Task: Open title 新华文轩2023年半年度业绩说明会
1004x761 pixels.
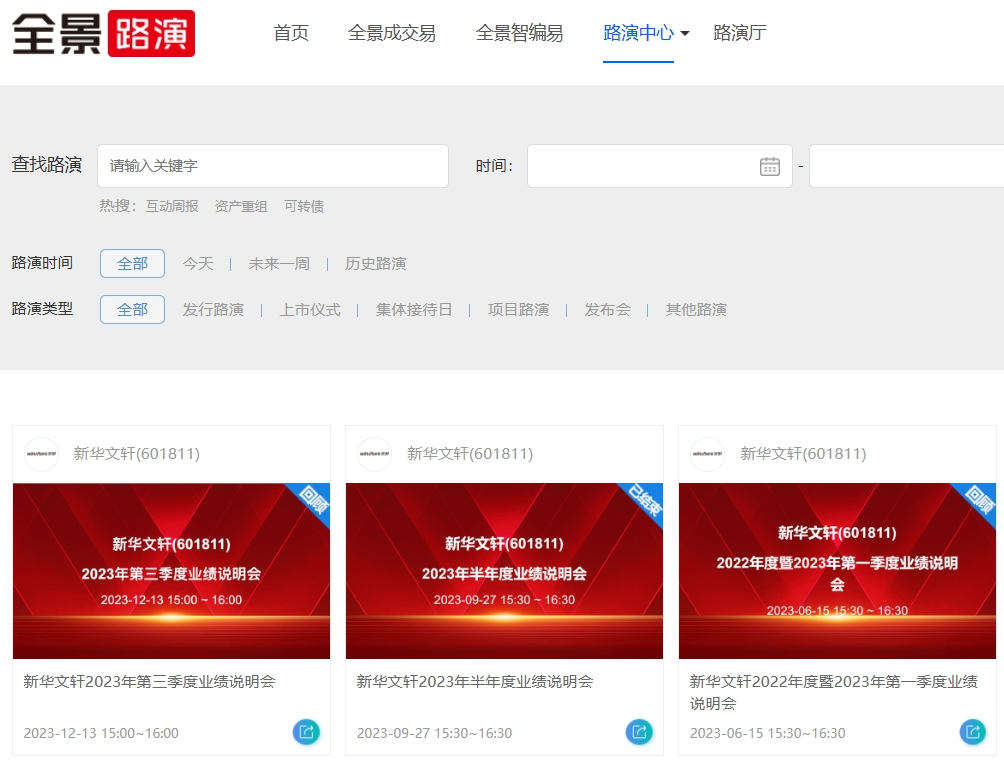Action: 474,682
